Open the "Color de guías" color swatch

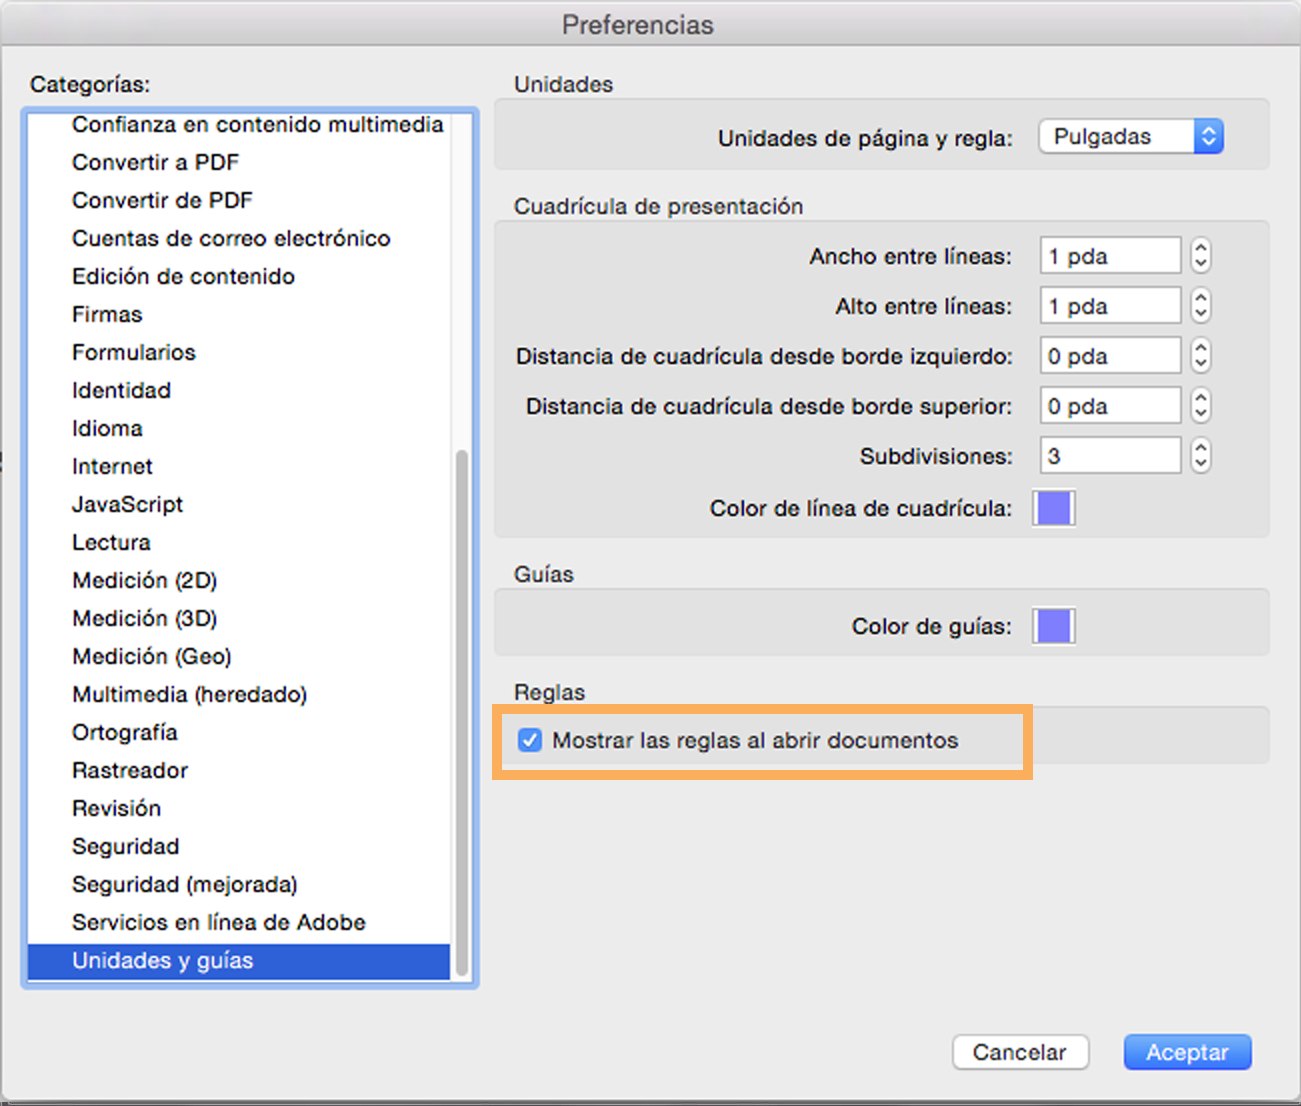(x=1054, y=625)
